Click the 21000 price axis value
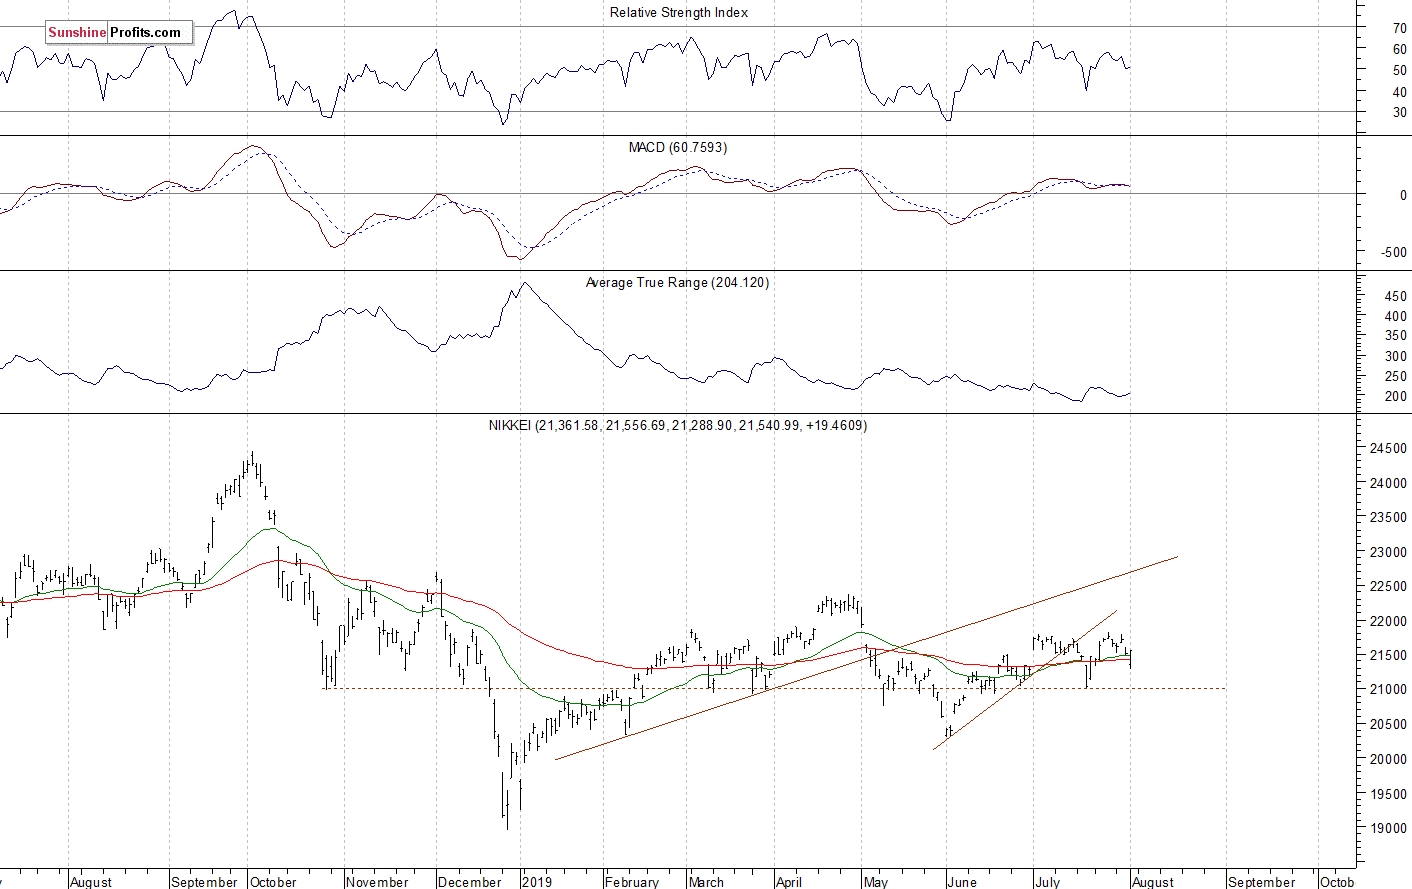Screen dimensions: 1412x889 click(x=1388, y=689)
